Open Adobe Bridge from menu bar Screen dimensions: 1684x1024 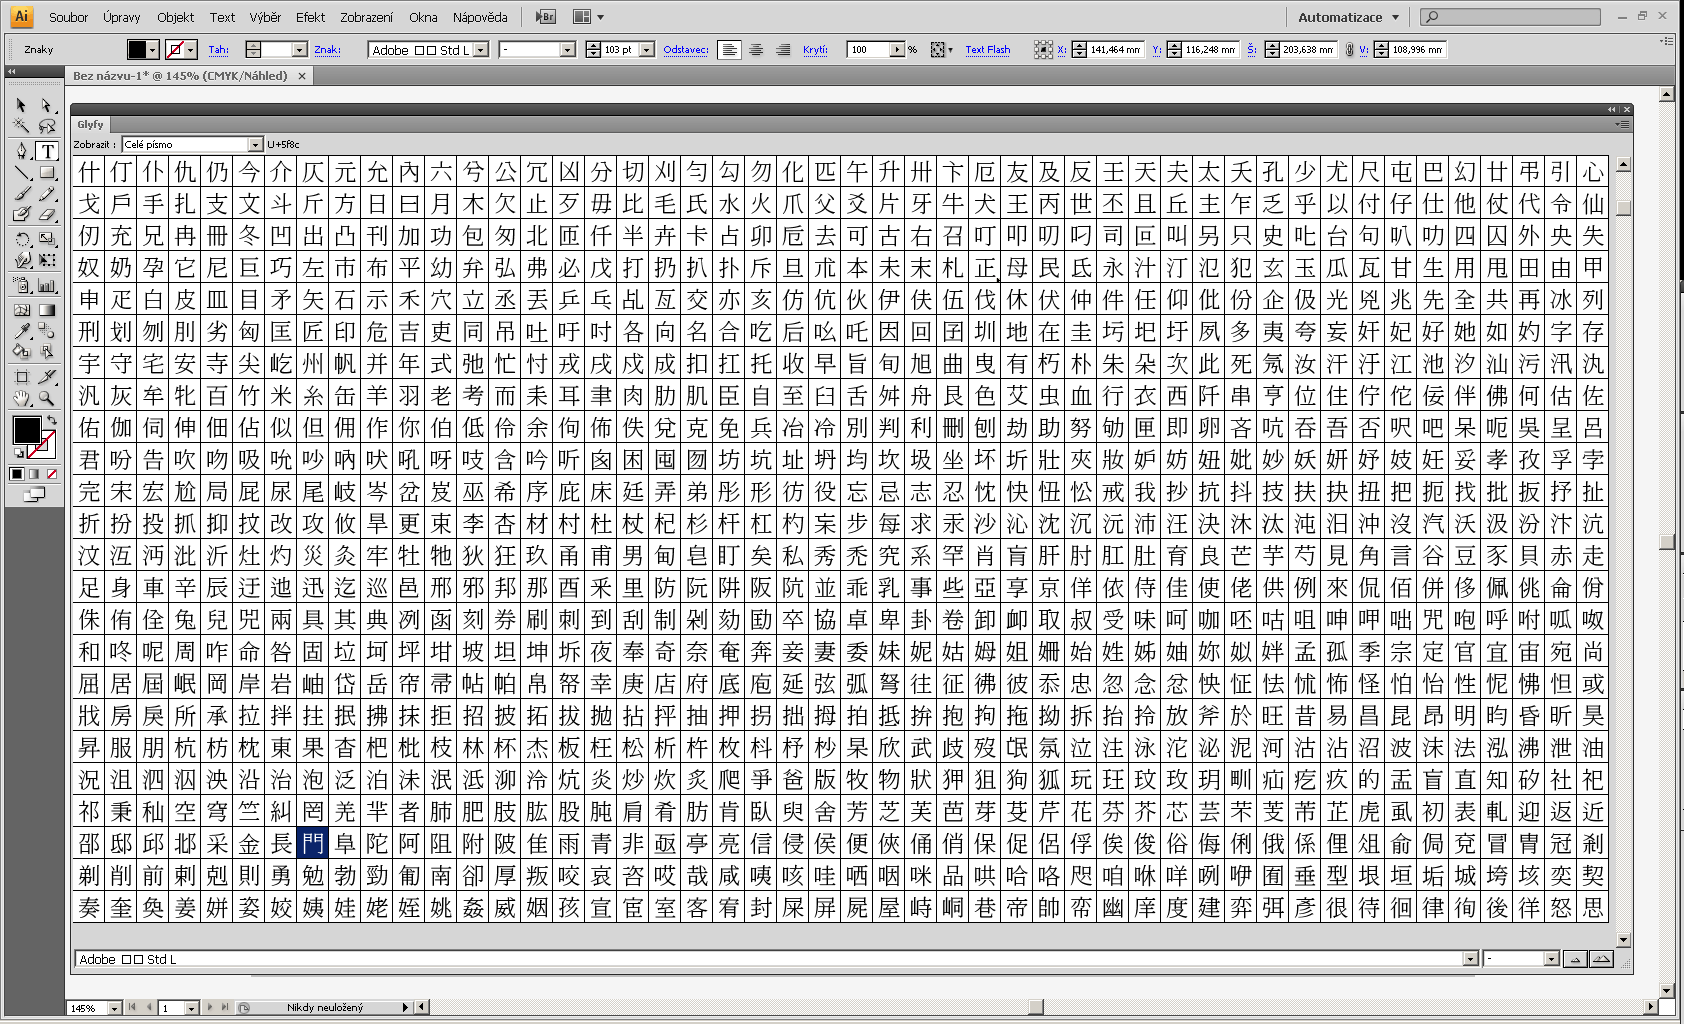(545, 17)
